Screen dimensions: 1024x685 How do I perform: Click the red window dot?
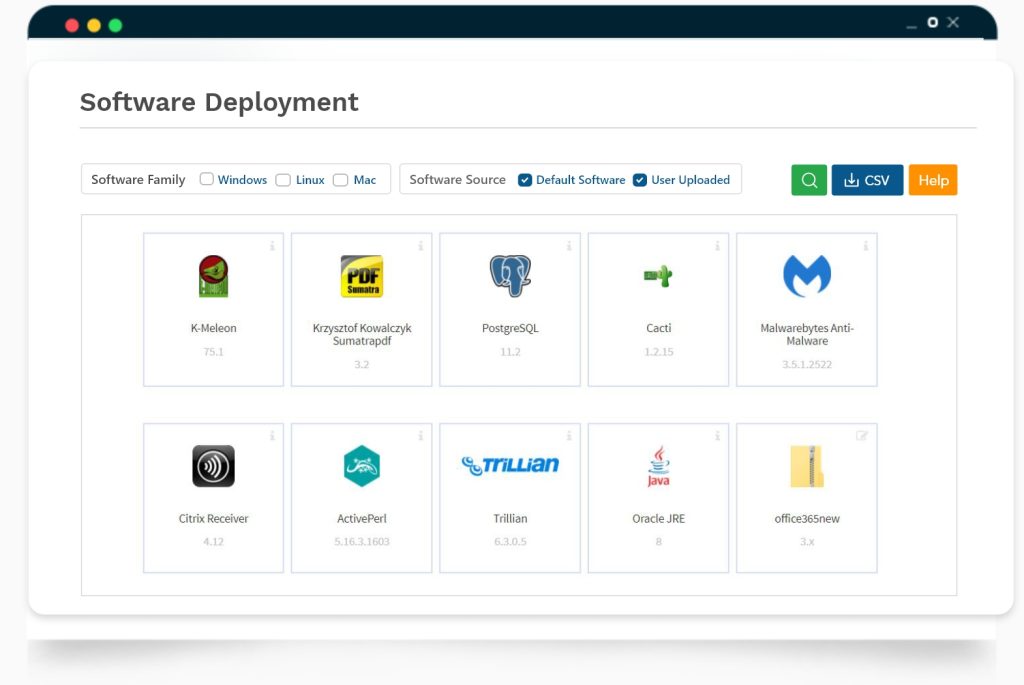click(72, 25)
